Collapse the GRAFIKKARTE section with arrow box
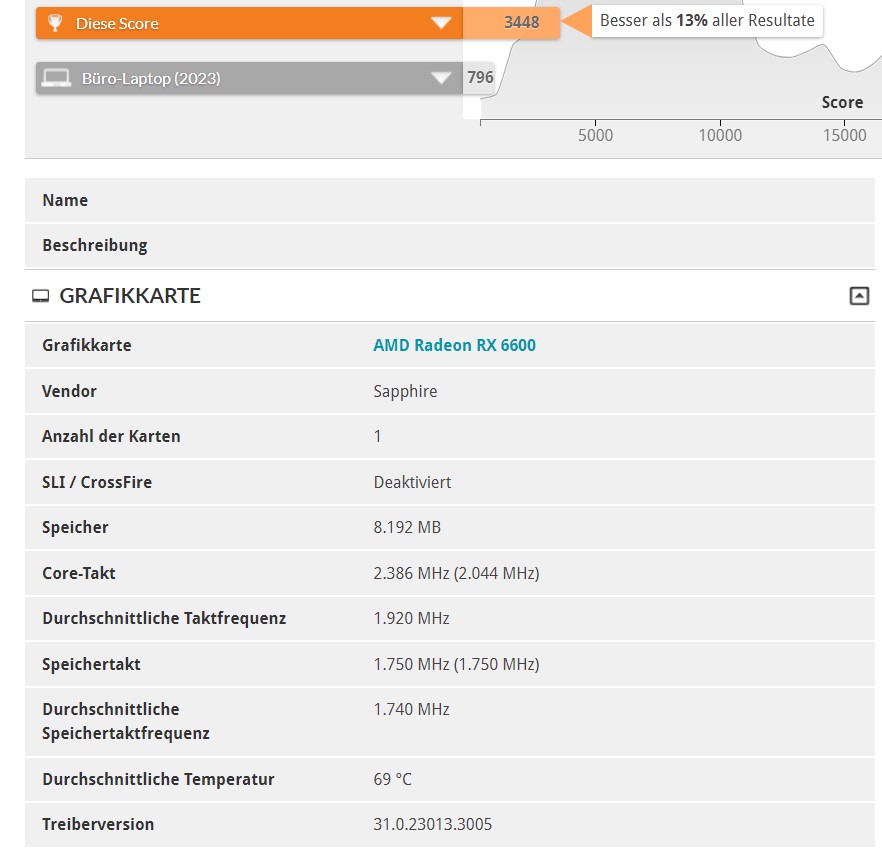882x849 pixels. coord(859,296)
